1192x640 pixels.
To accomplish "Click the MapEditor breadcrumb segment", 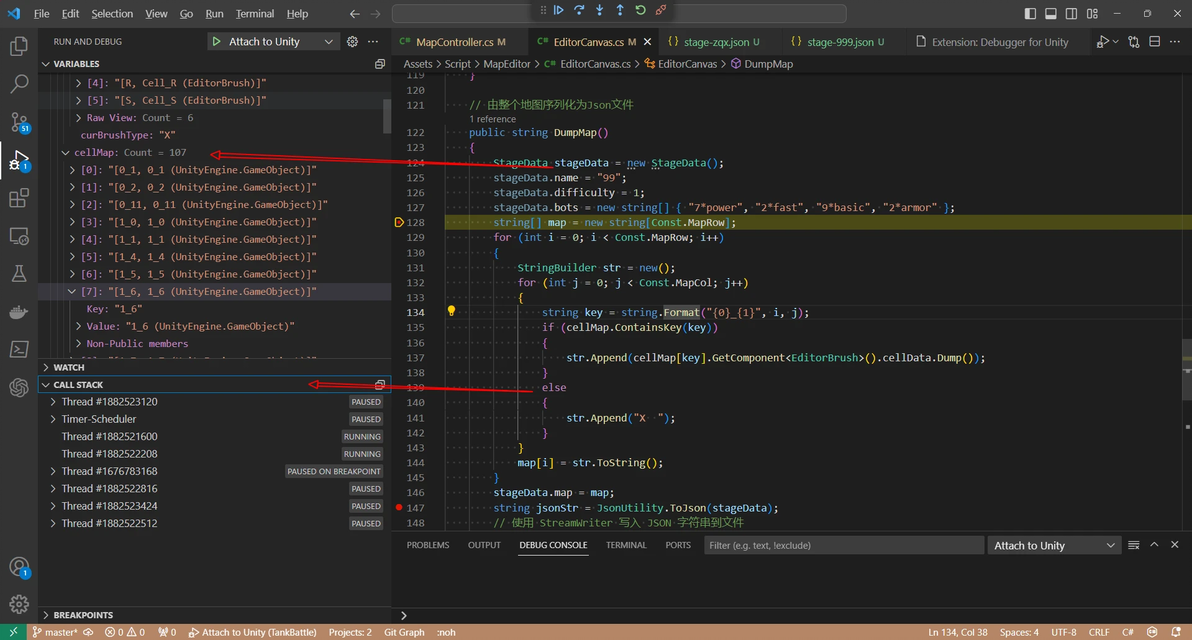I will (x=507, y=64).
